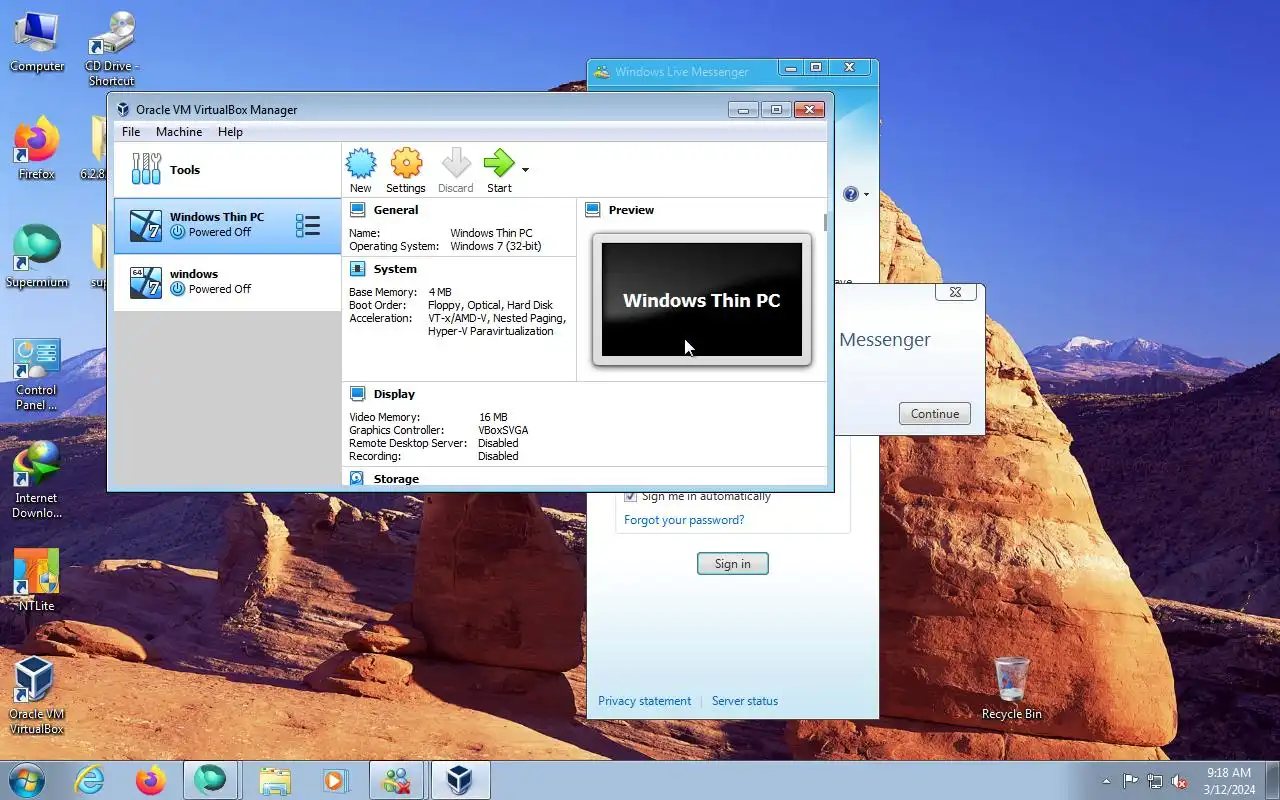Open the Supermium desktop shortcut
Screen dimensions: 1280x800
click(x=37, y=258)
